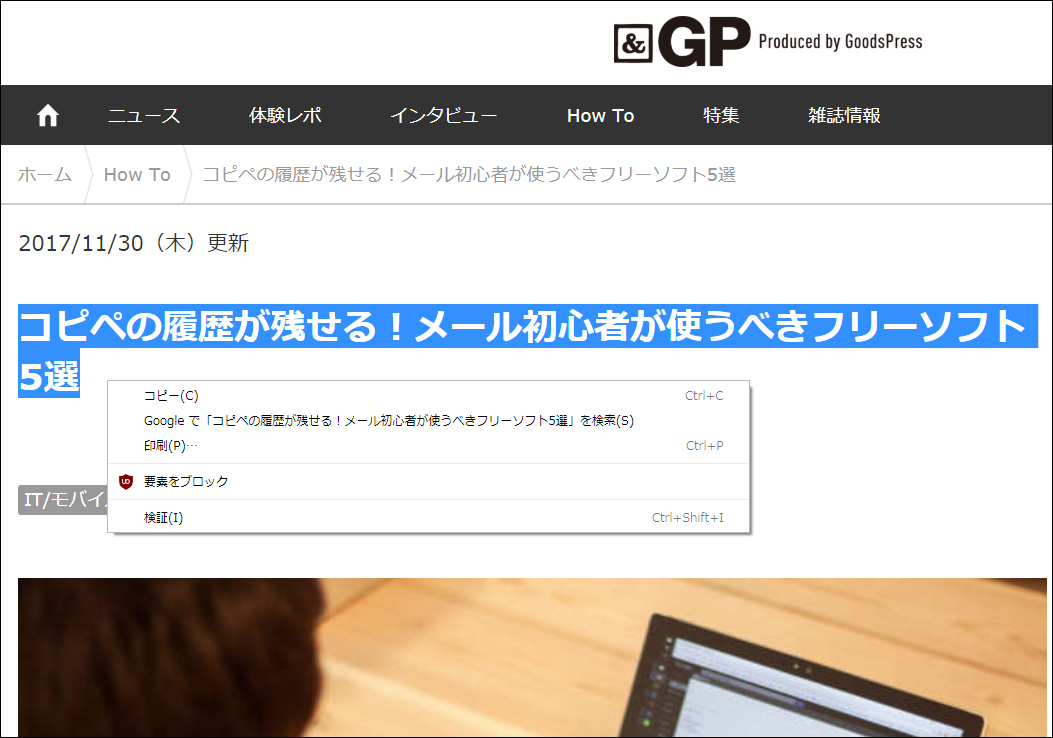
Task: Click the ホーム breadcrumb link
Action: 45,175
